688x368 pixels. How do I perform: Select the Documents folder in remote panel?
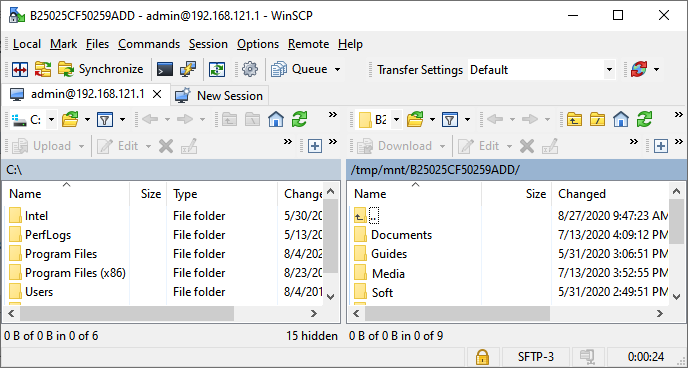[393, 235]
